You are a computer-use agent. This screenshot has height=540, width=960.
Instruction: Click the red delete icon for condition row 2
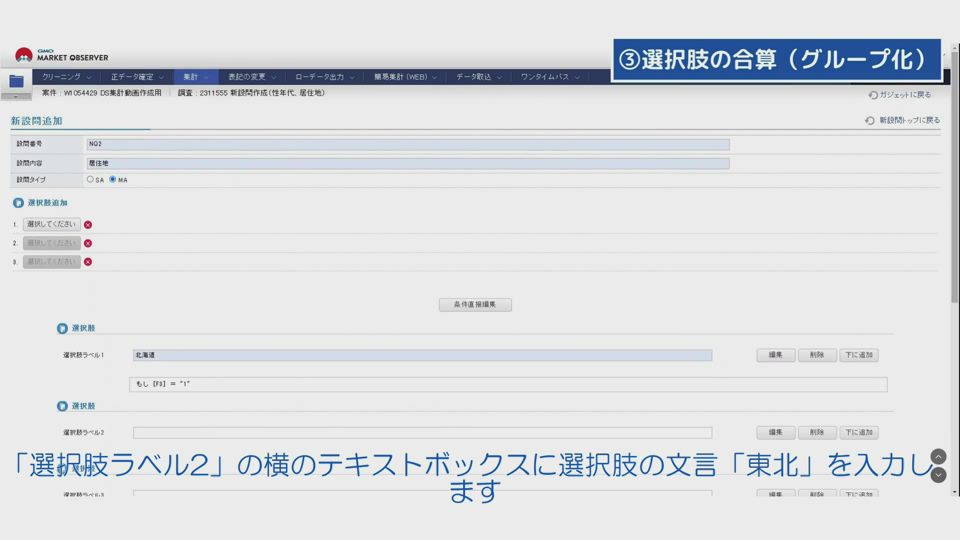point(88,243)
